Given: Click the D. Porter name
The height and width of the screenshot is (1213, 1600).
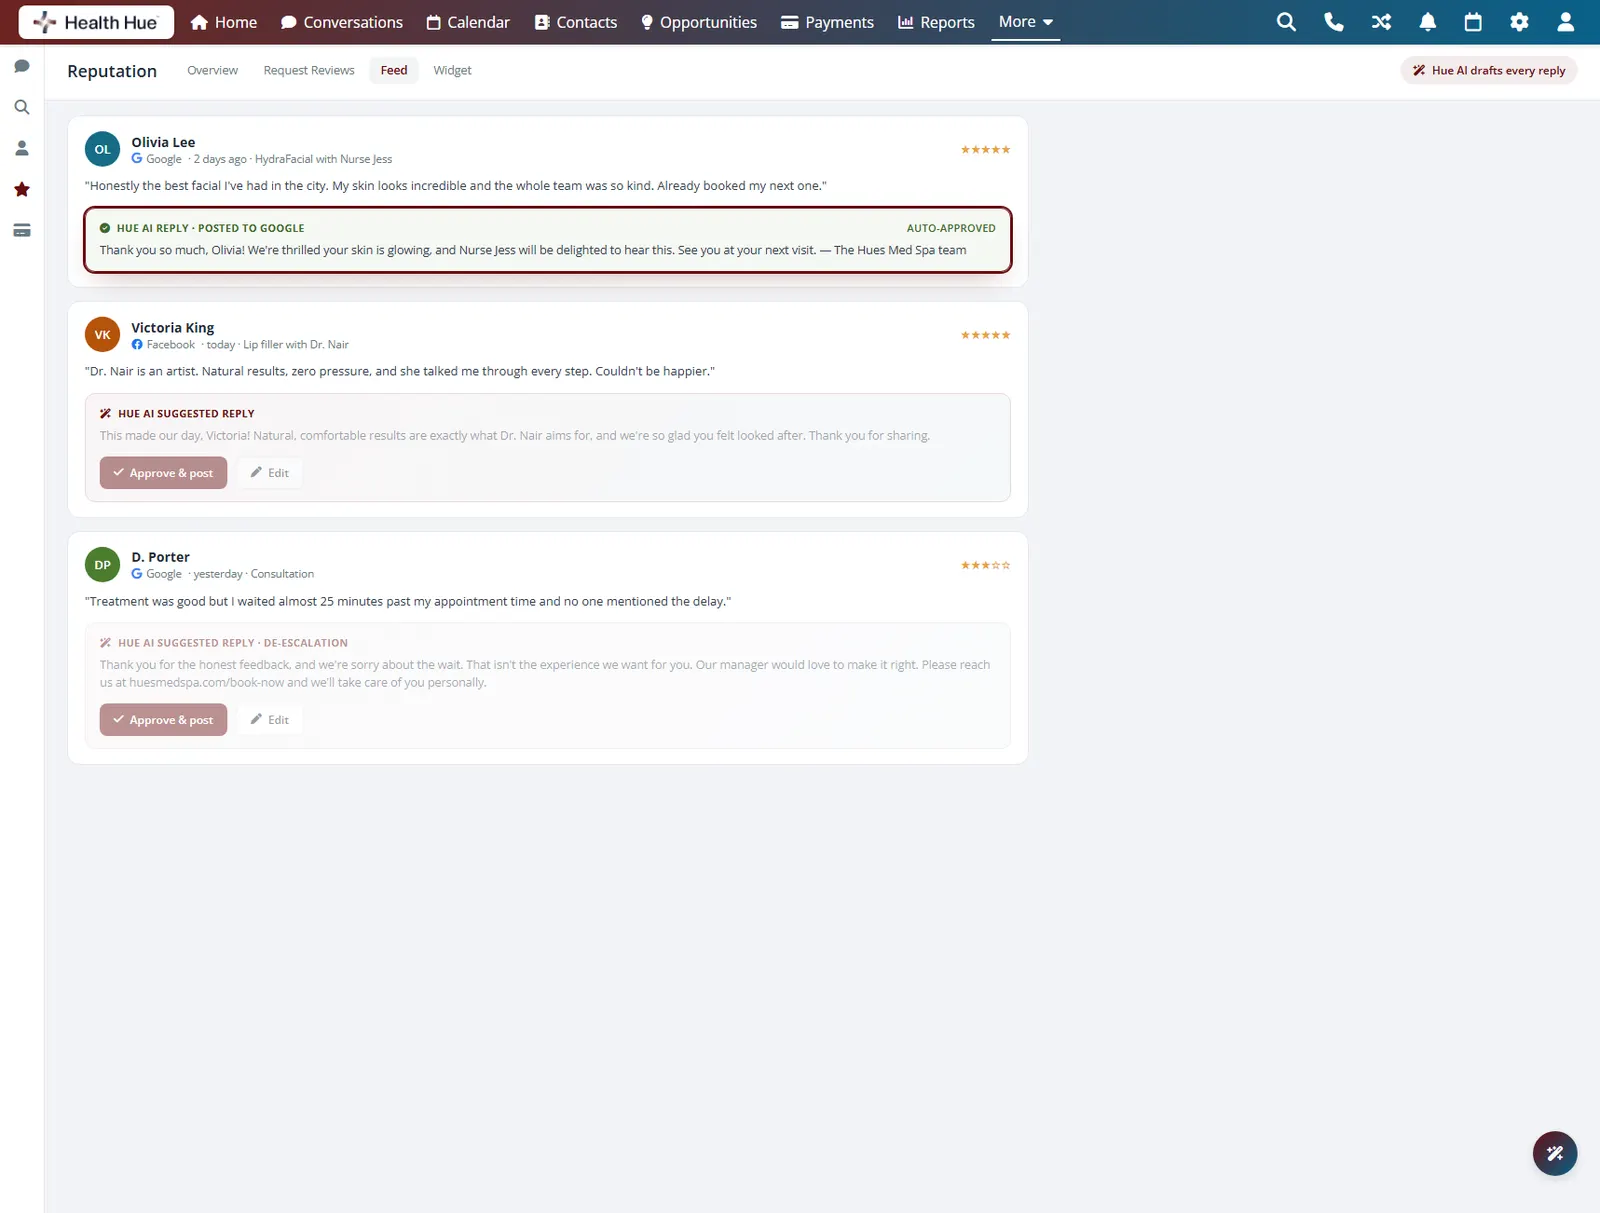Looking at the screenshot, I should point(160,557).
